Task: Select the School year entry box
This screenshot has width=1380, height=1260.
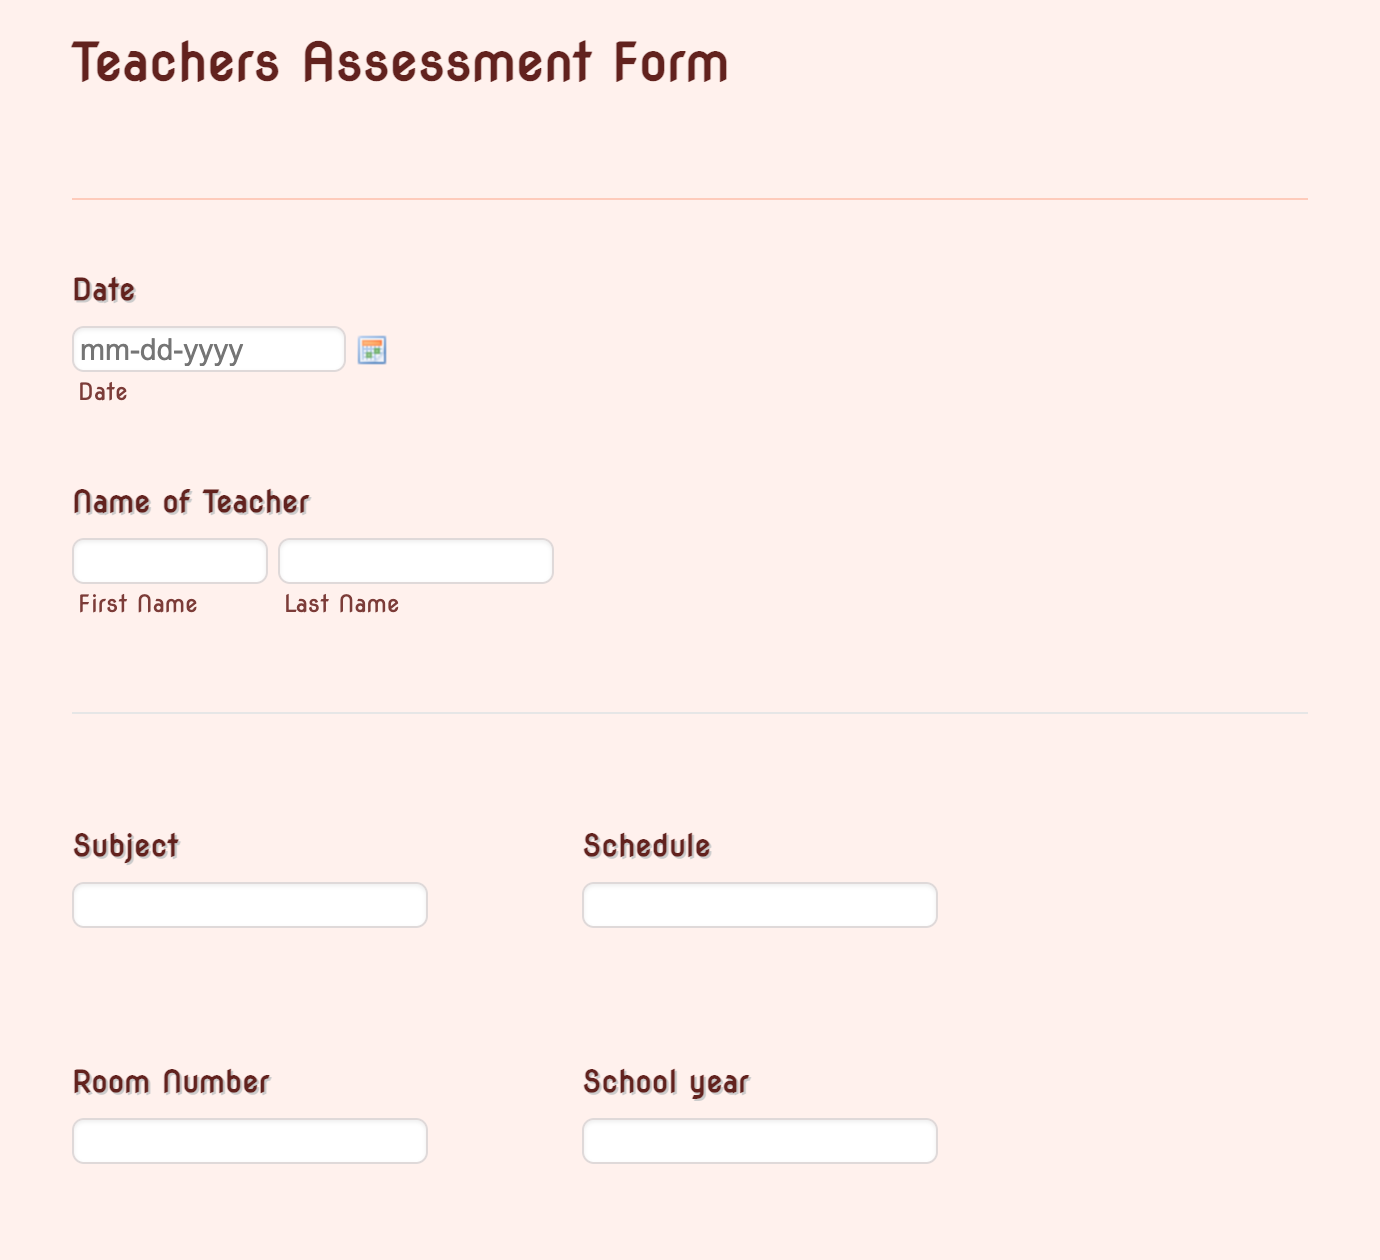Action: (759, 1140)
